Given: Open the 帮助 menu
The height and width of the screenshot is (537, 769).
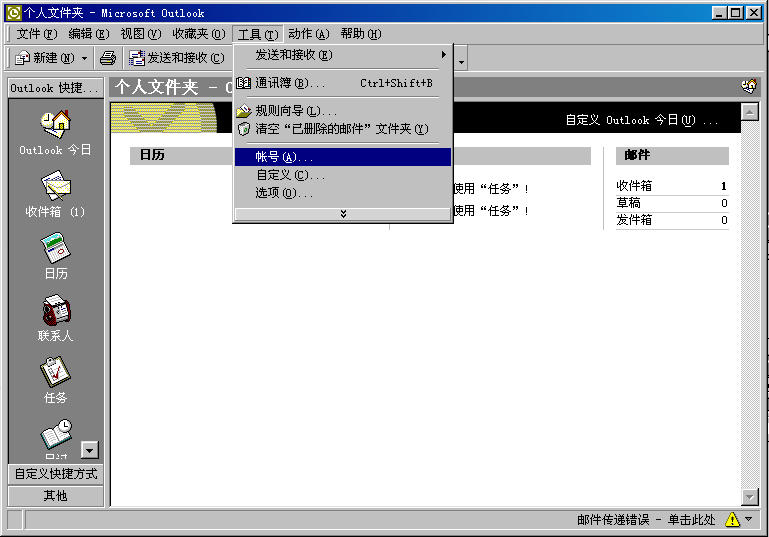Looking at the screenshot, I should [x=360, y=34].
